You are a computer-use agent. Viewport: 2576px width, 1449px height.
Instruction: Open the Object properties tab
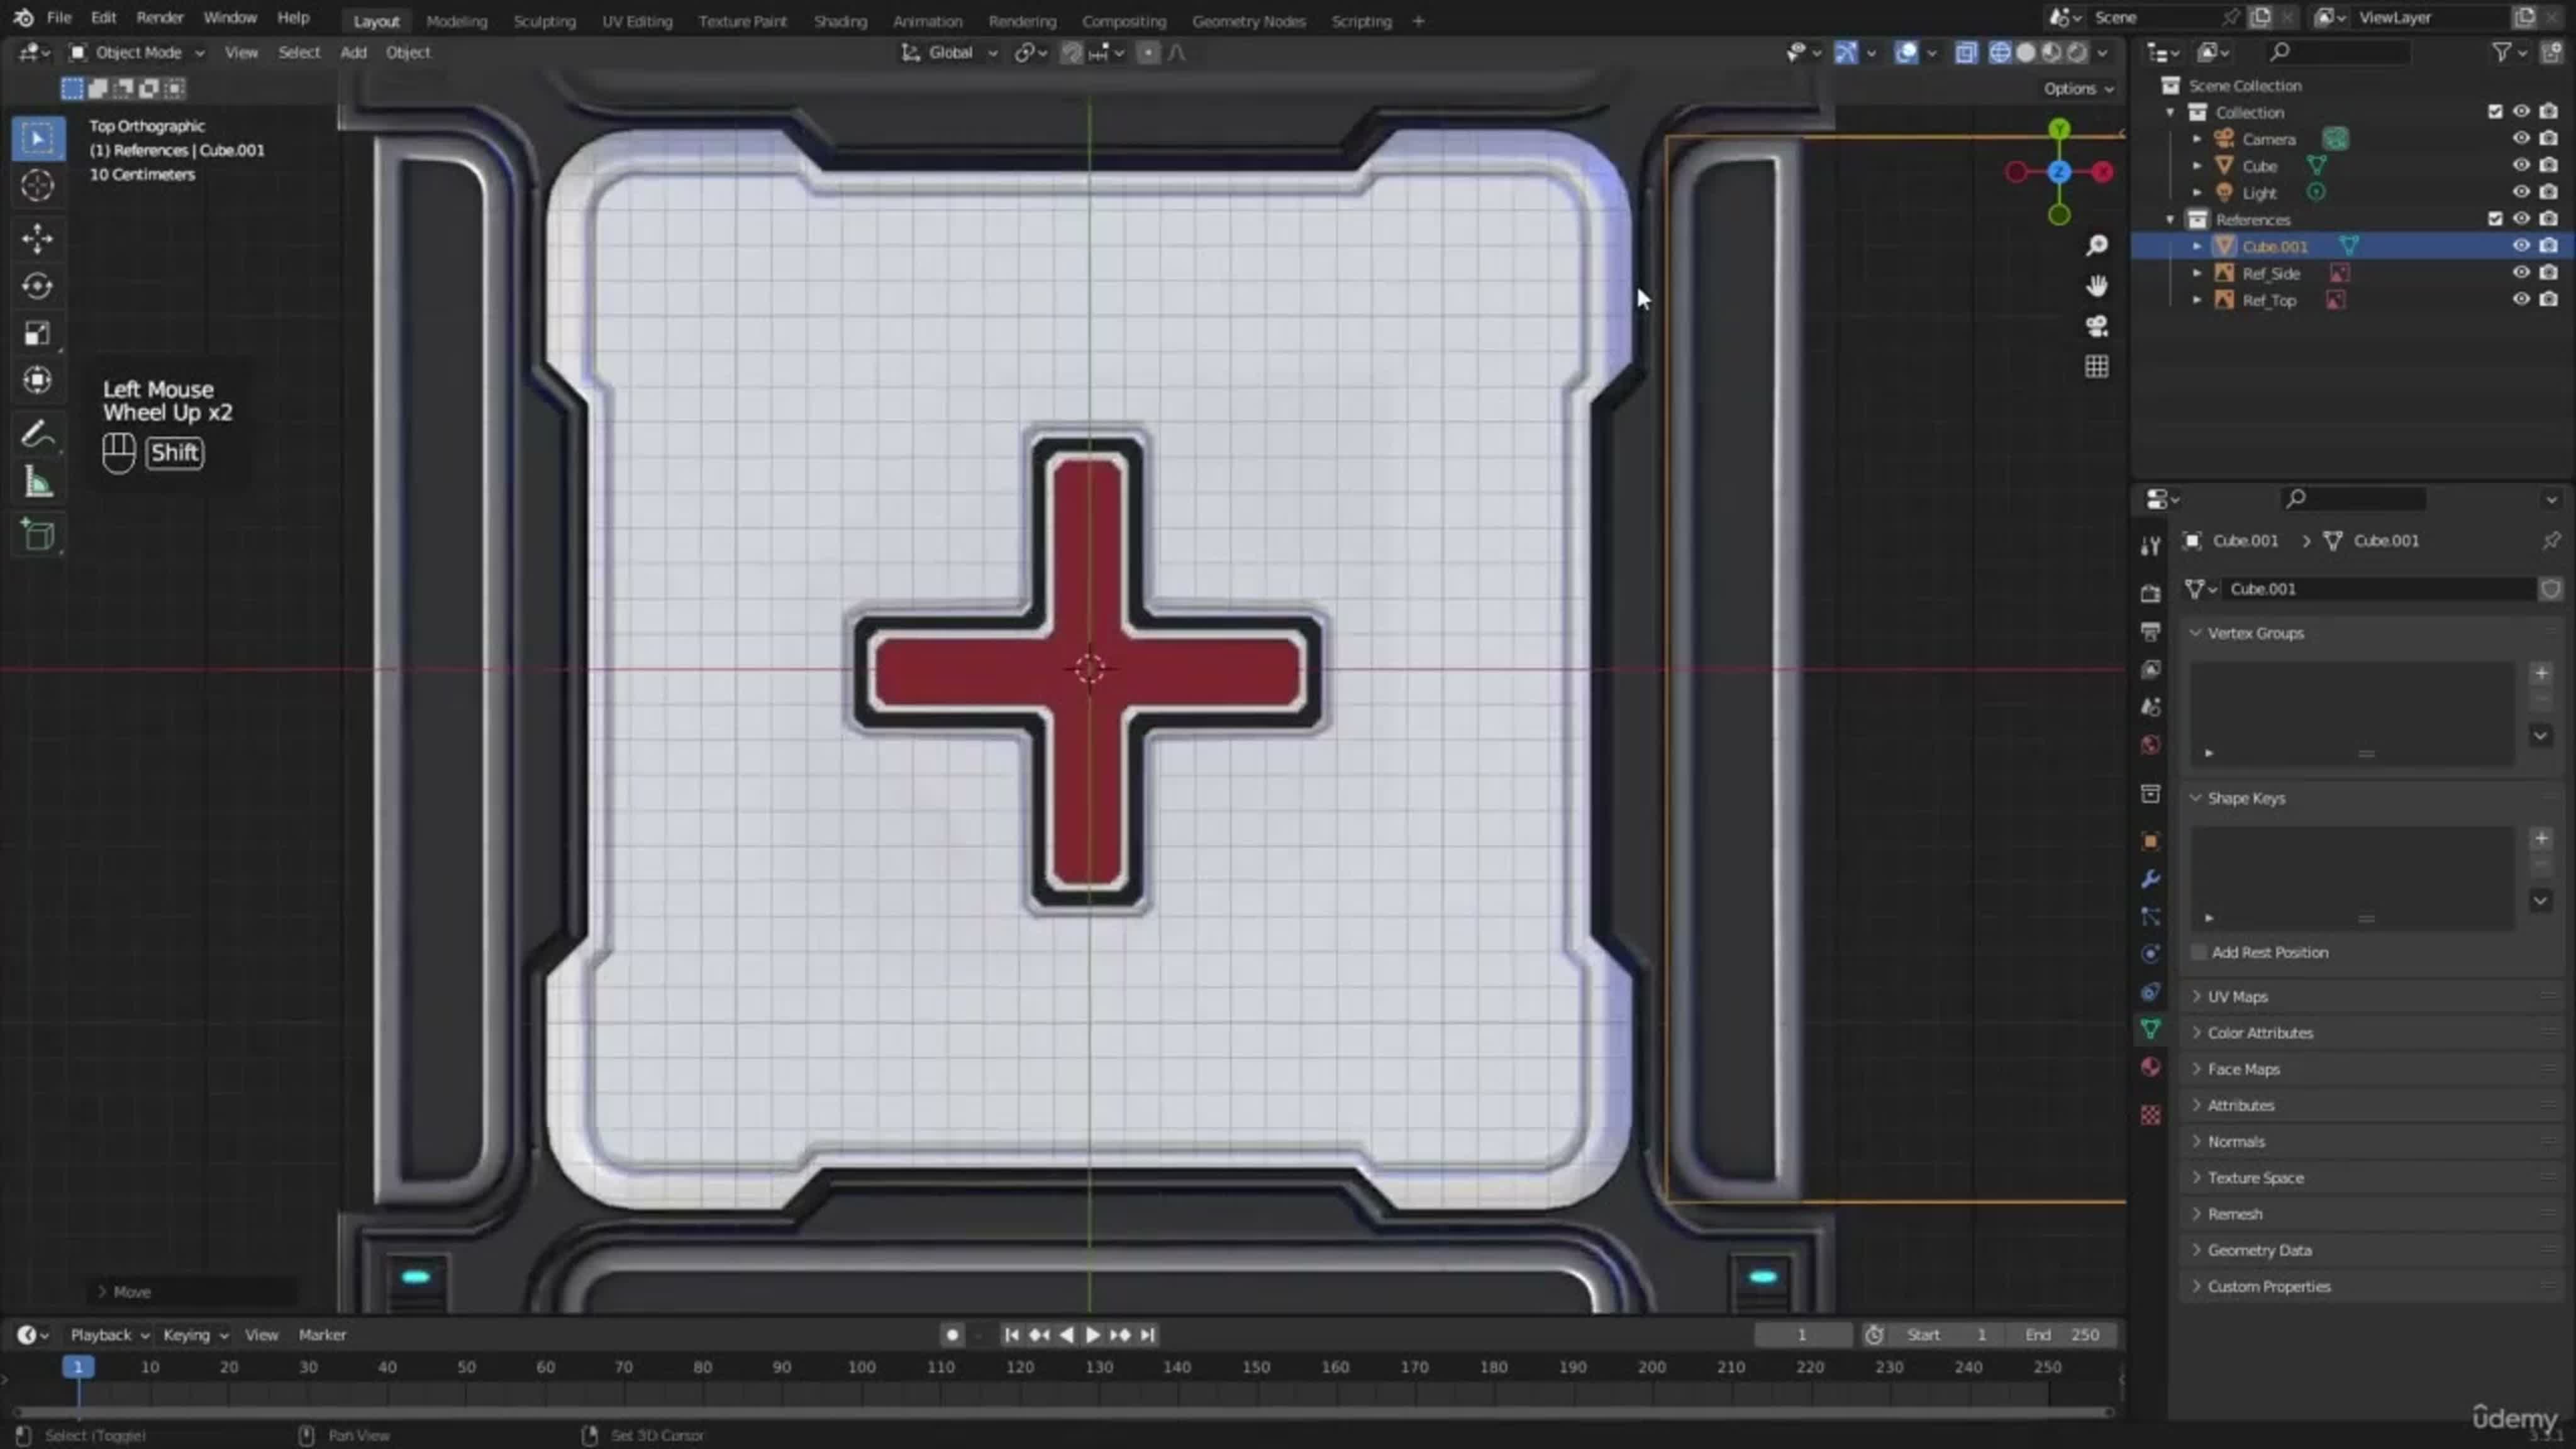click(2150, 842)
